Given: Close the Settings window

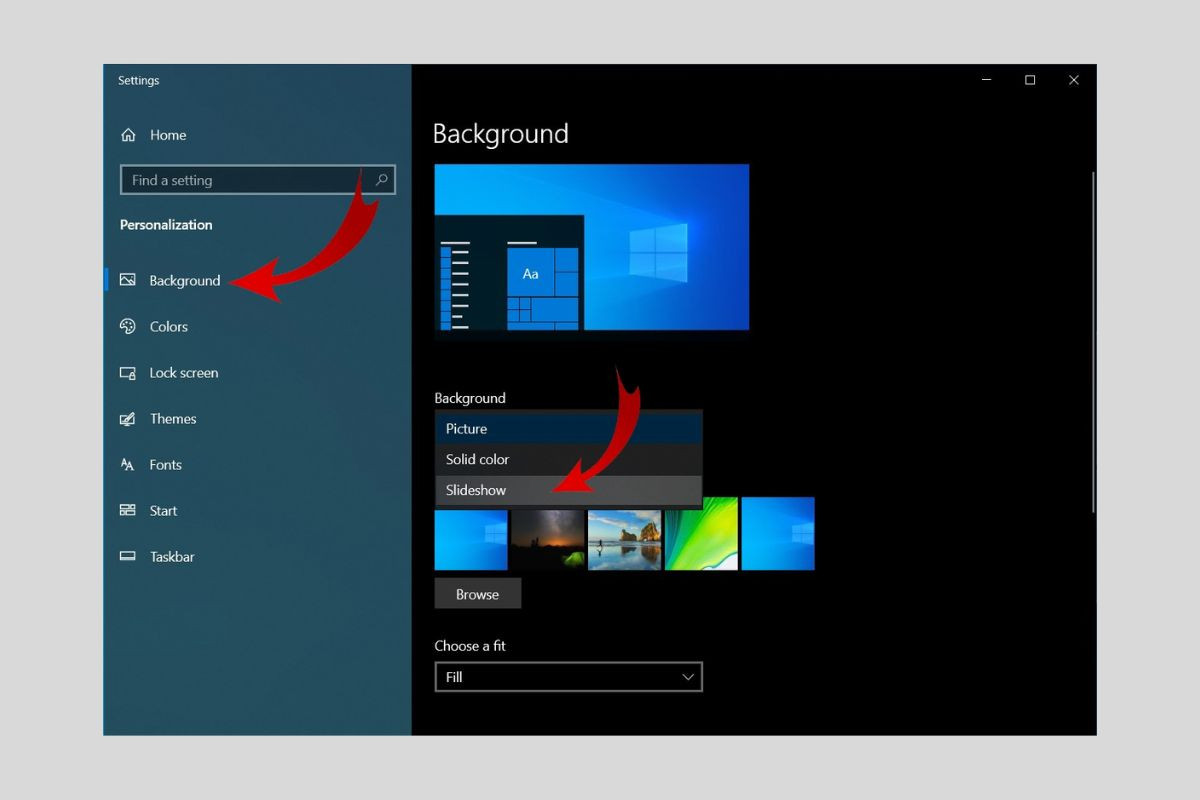Looking at the screenshot, I should (x=1074, y=80).
